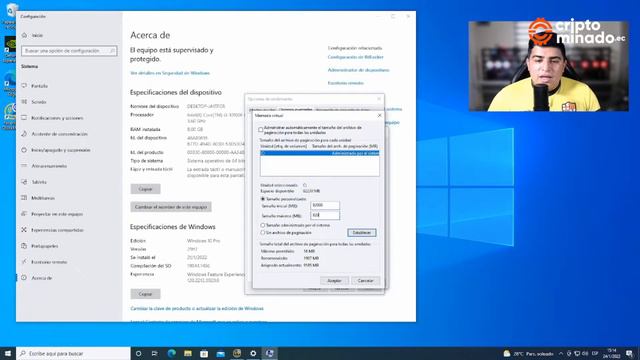Click the Windows 10 Pro edition value
The image size is (640, 360).
tap(203, 241)
